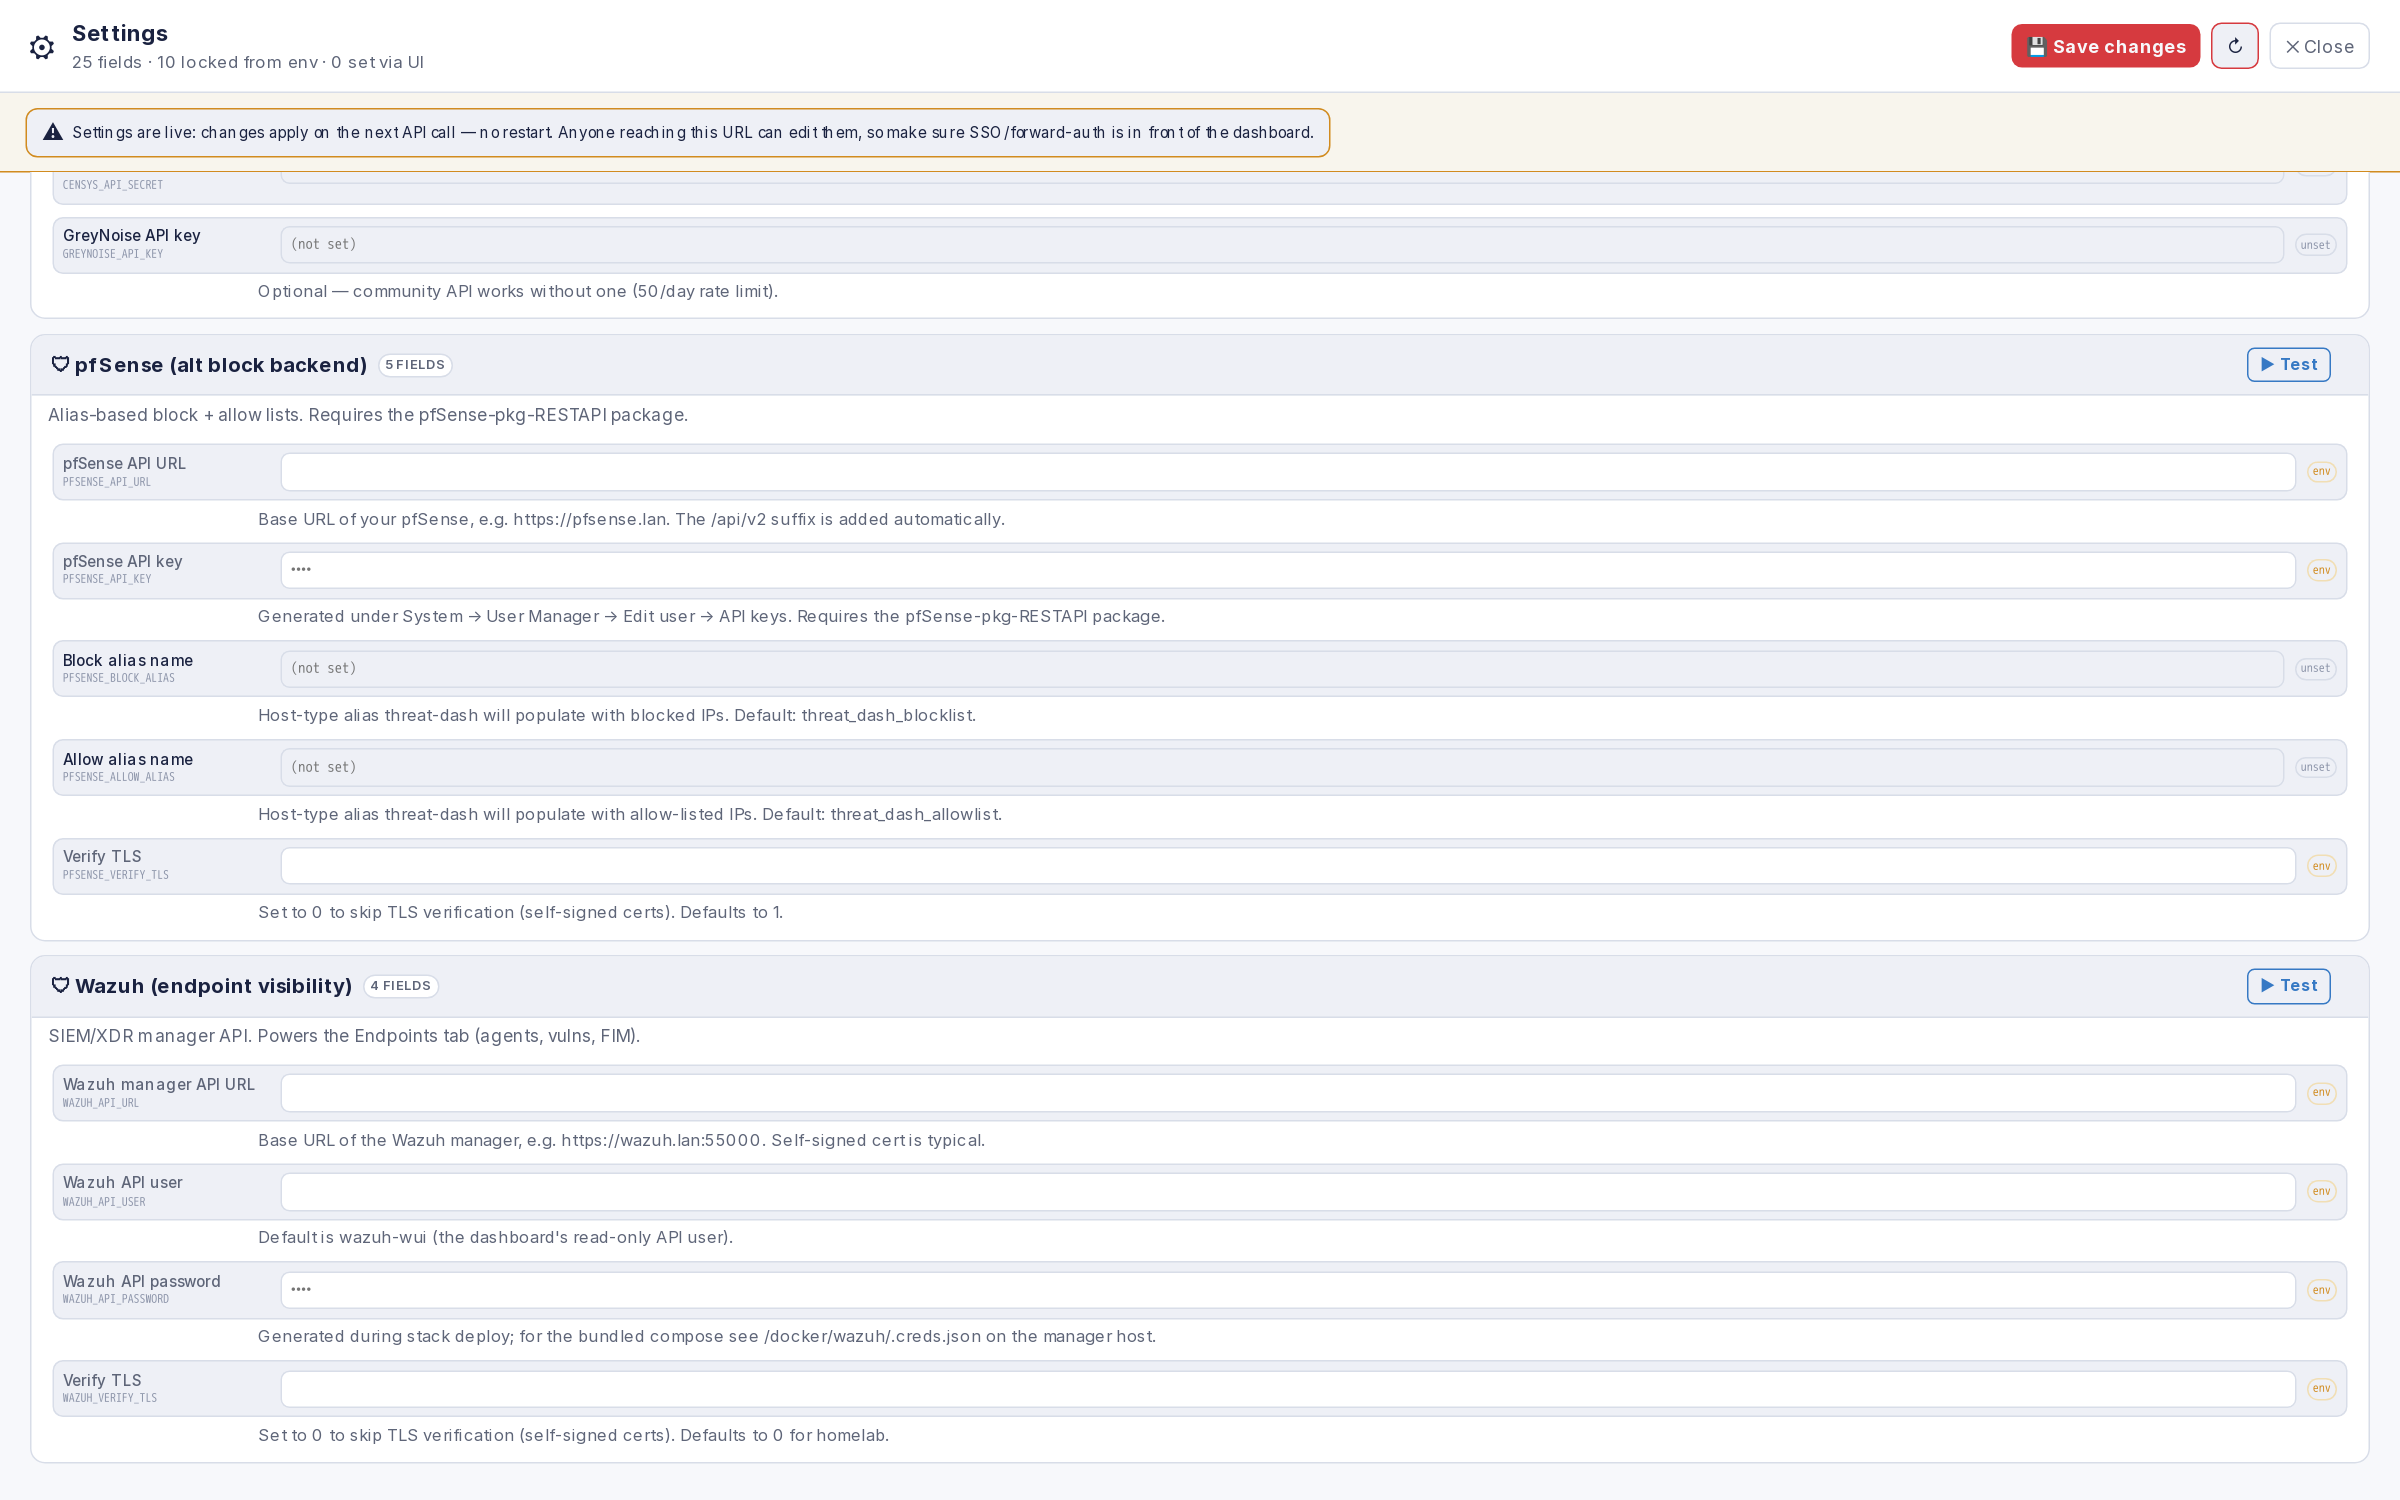Click 'Optional — community API works without one' hint

[518, 291]
